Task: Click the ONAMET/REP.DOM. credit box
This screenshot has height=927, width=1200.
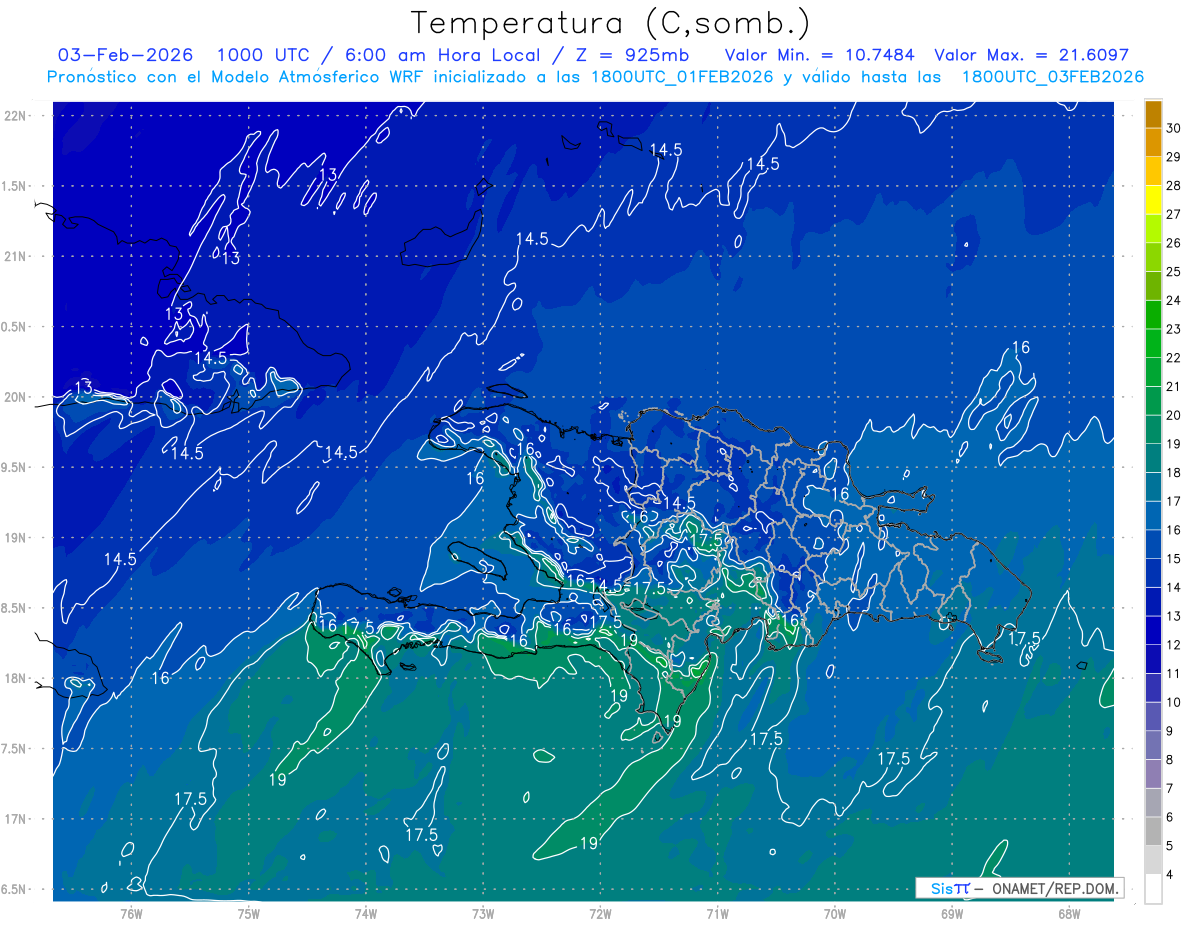Action: (x=1019, y=888)
